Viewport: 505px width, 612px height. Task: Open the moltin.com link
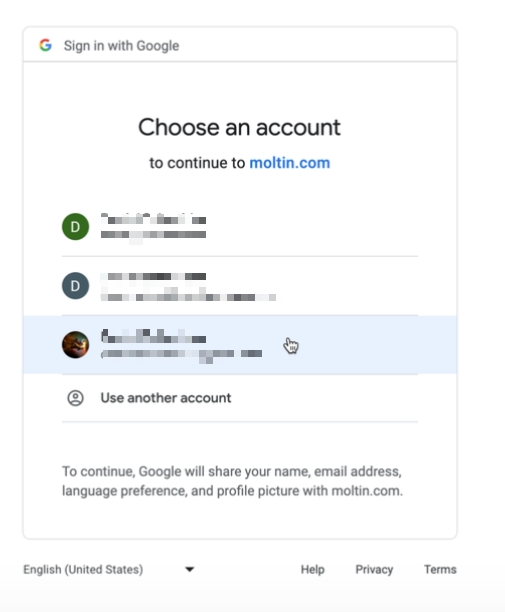tap(290, 163)
